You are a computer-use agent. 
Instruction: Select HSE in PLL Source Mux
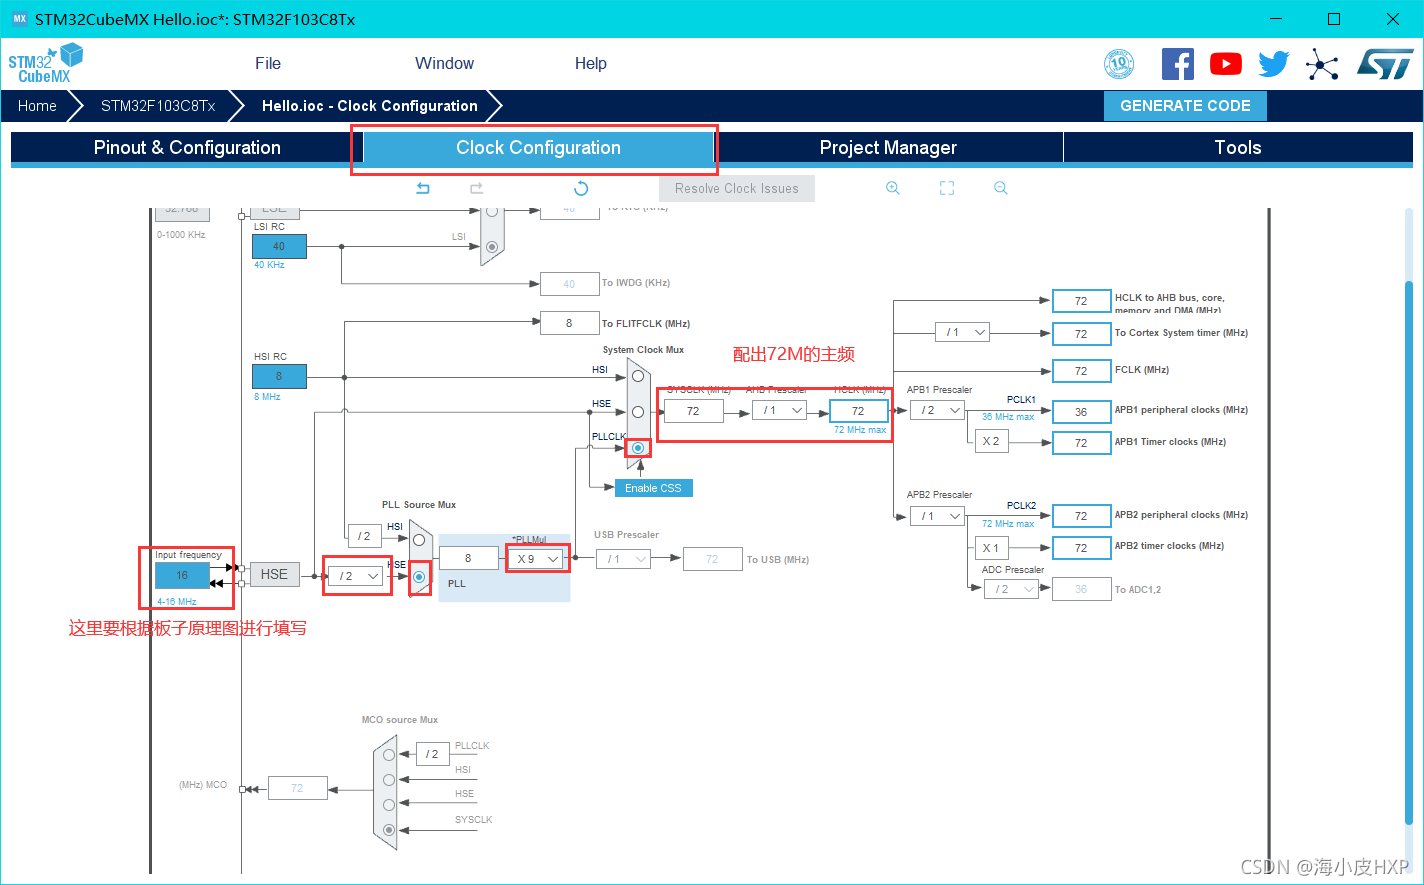coord(419,577)
